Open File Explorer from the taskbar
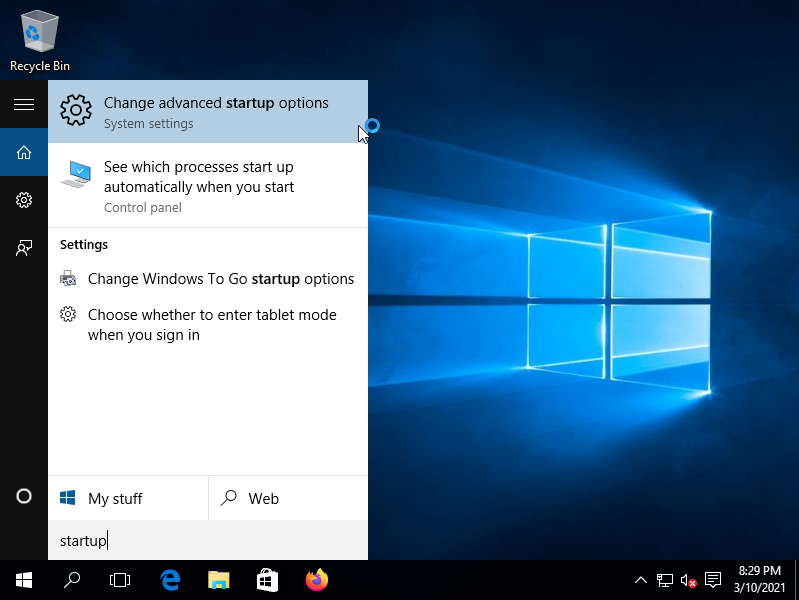 coord(219,579)
